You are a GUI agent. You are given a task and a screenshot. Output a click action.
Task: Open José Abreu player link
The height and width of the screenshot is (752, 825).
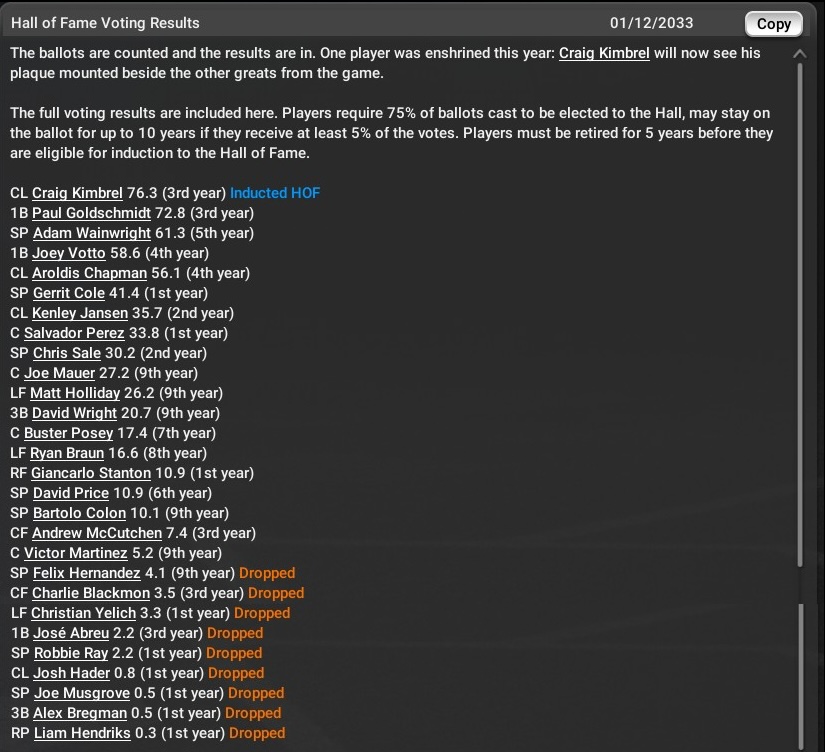(71, 633)
